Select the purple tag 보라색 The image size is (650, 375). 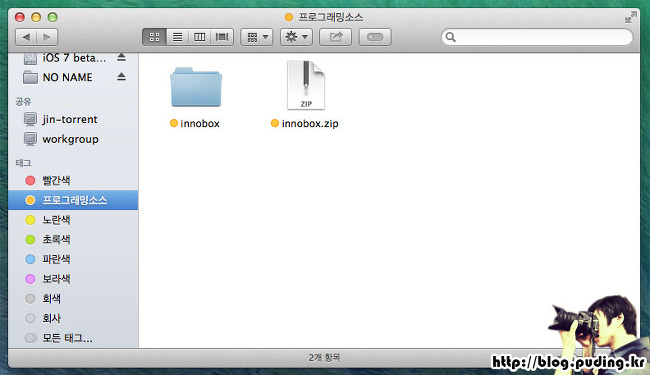[73, 279]
